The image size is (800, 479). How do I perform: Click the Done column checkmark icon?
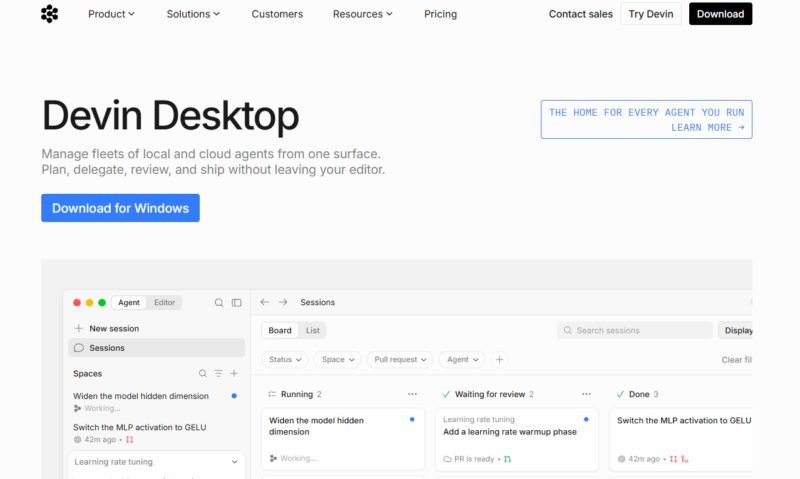tap(620, 394)
